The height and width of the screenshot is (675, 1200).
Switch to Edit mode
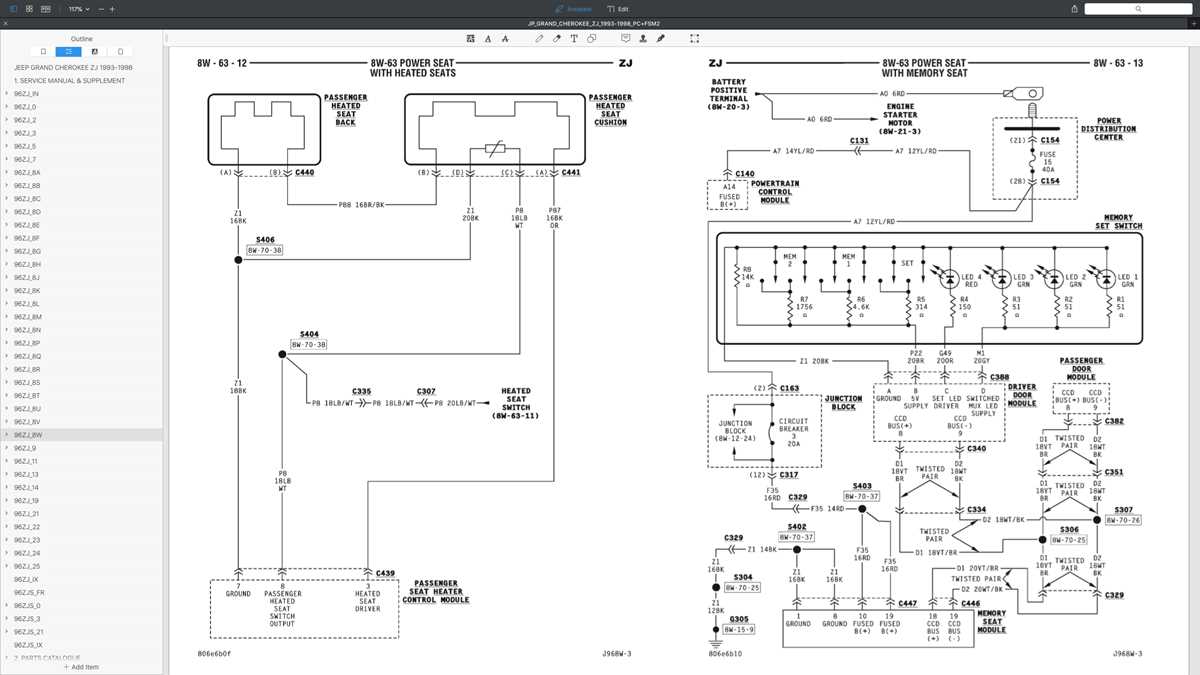(x=618, y=8)
